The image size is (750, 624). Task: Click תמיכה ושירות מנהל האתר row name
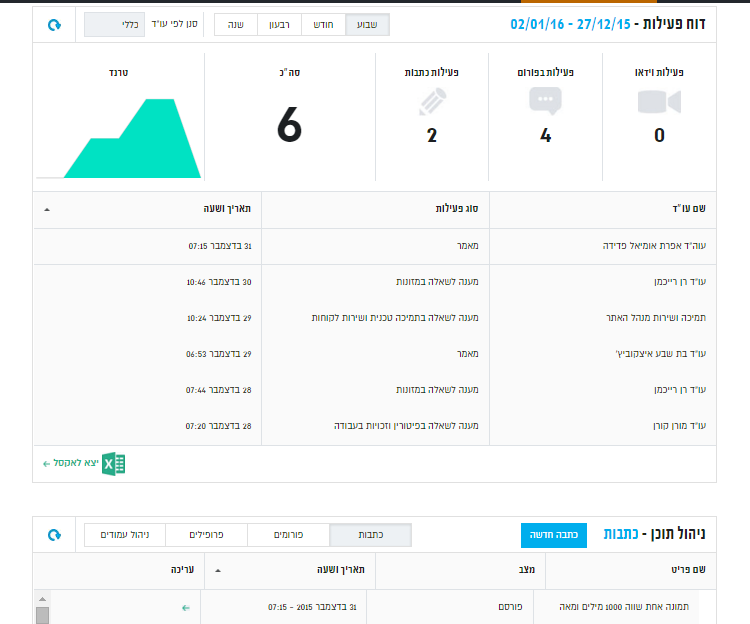656,317
